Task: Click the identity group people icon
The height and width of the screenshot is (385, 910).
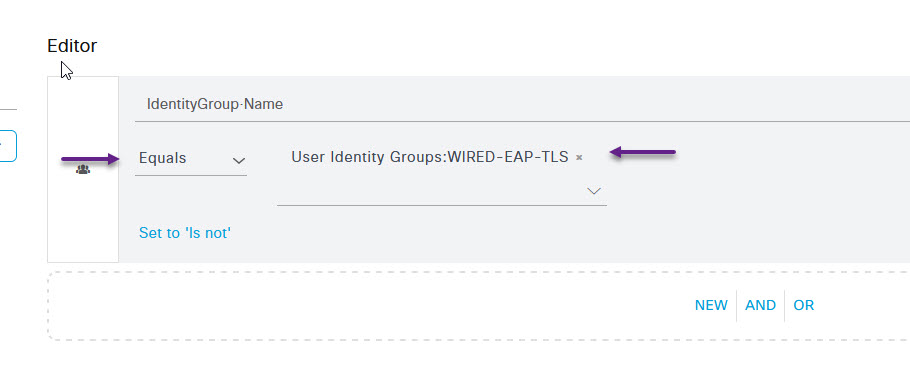Action: coord(83,170)
